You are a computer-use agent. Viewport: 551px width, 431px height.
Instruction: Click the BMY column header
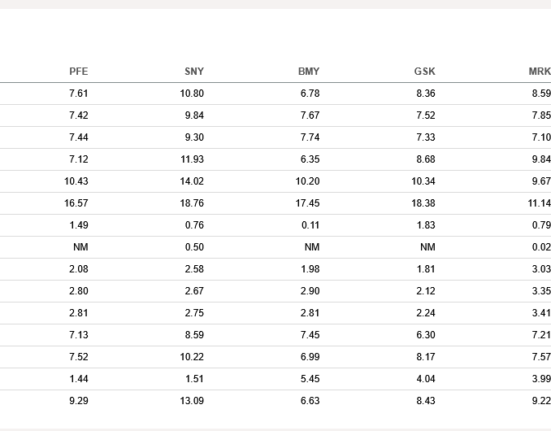coord(309,71)
